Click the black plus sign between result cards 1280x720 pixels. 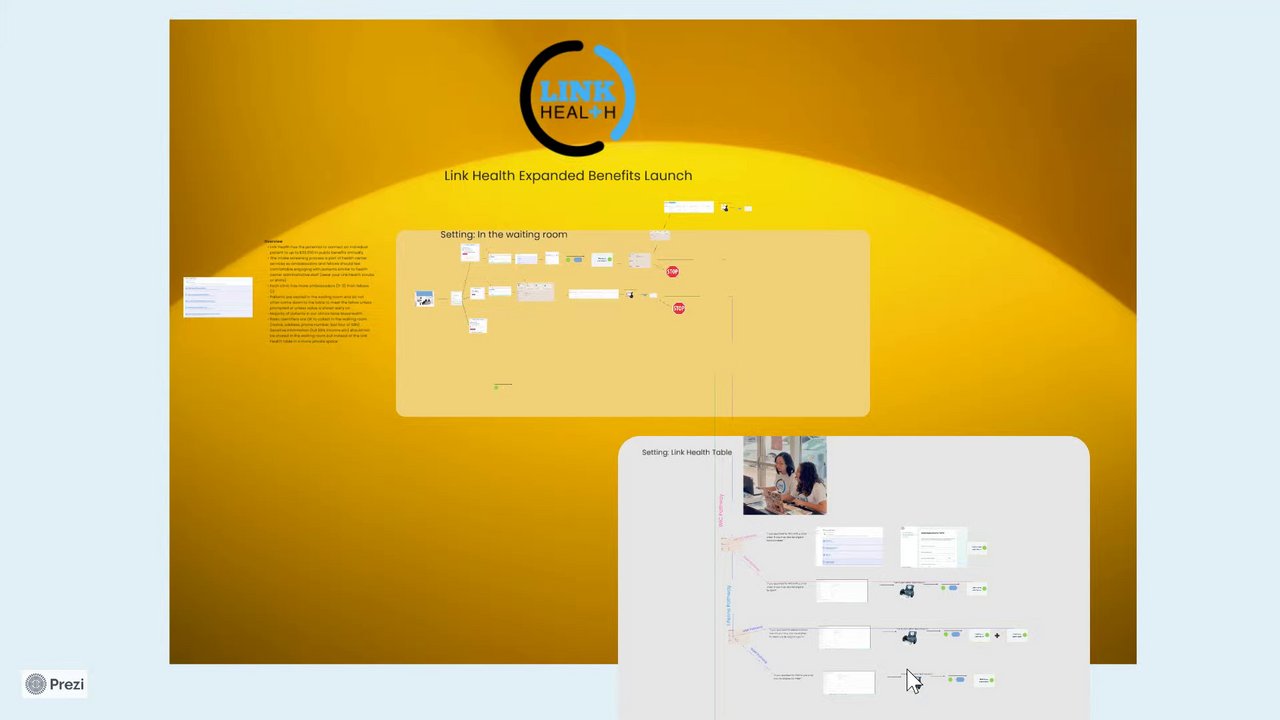[997, 635]
